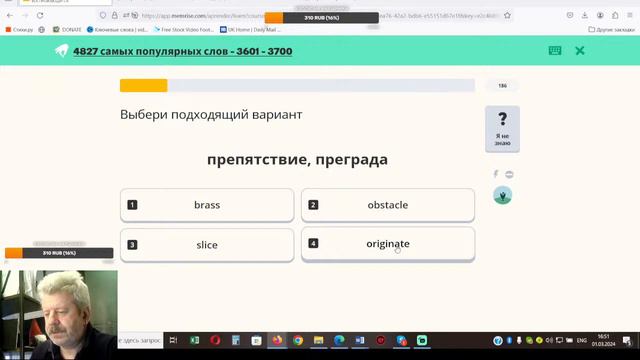The image size is (640, 360).
Task: Open Calculator from the taskbar
Action: click(236, 340)
